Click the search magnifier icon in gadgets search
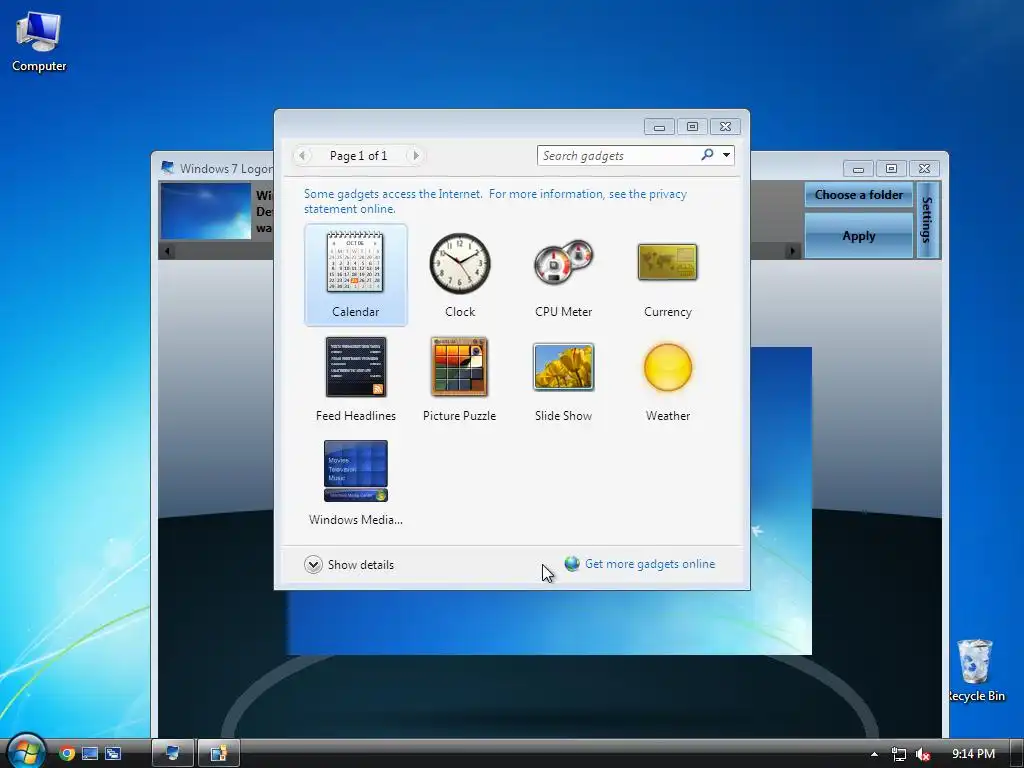Screen dimensions: 1024x768 pos(707,155)
